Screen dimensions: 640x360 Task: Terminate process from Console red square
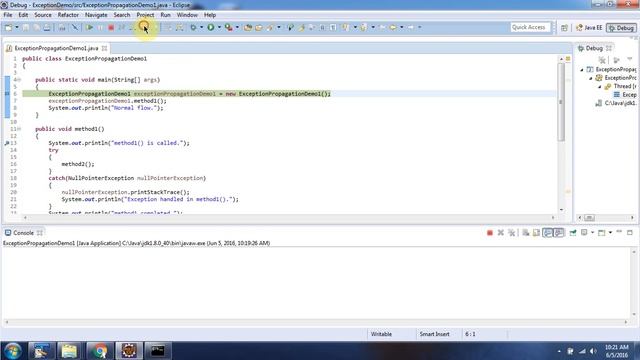tap(490, 233)
